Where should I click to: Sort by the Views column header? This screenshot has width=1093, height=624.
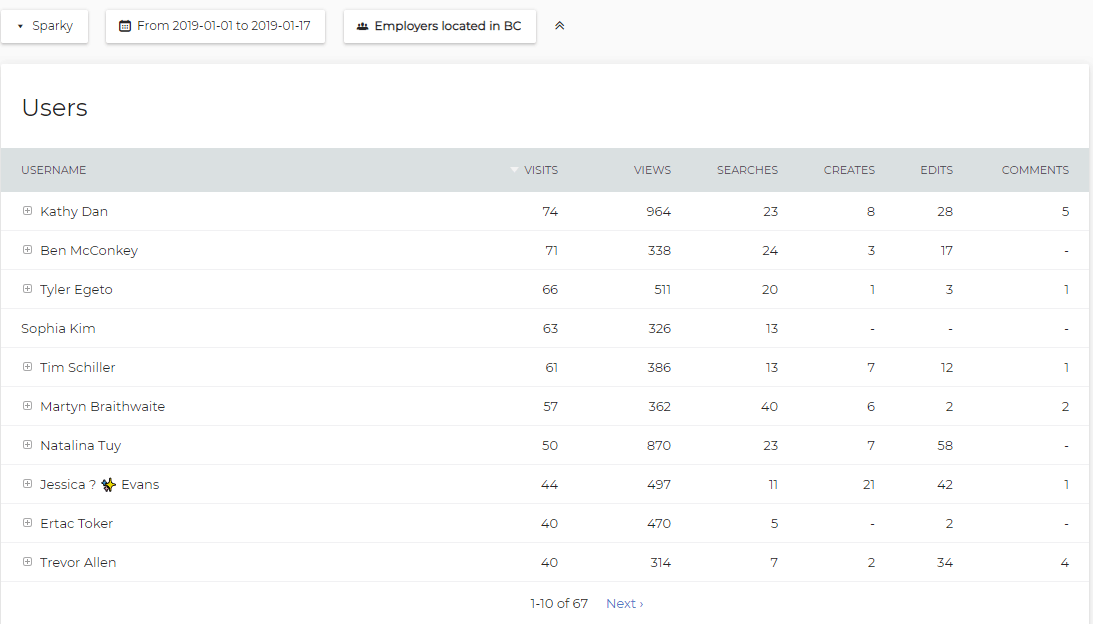[652, 170]
